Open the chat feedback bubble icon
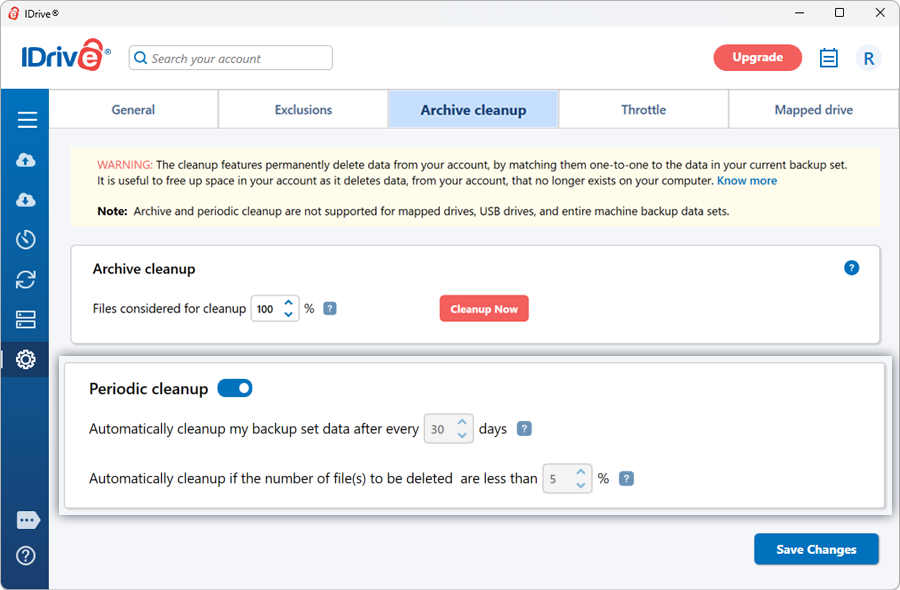This screenshot has height=590, width=900. (x=28, y=520)
